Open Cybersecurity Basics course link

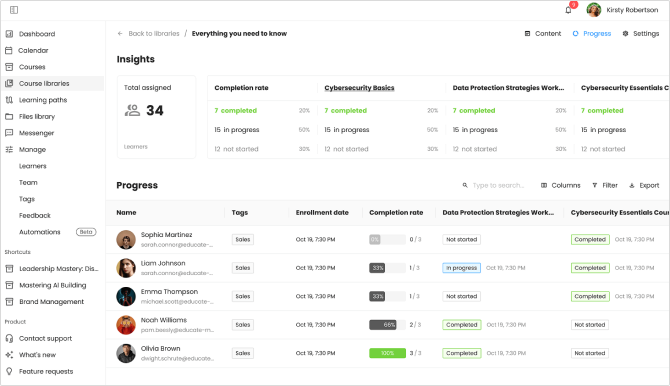[359, 88]
